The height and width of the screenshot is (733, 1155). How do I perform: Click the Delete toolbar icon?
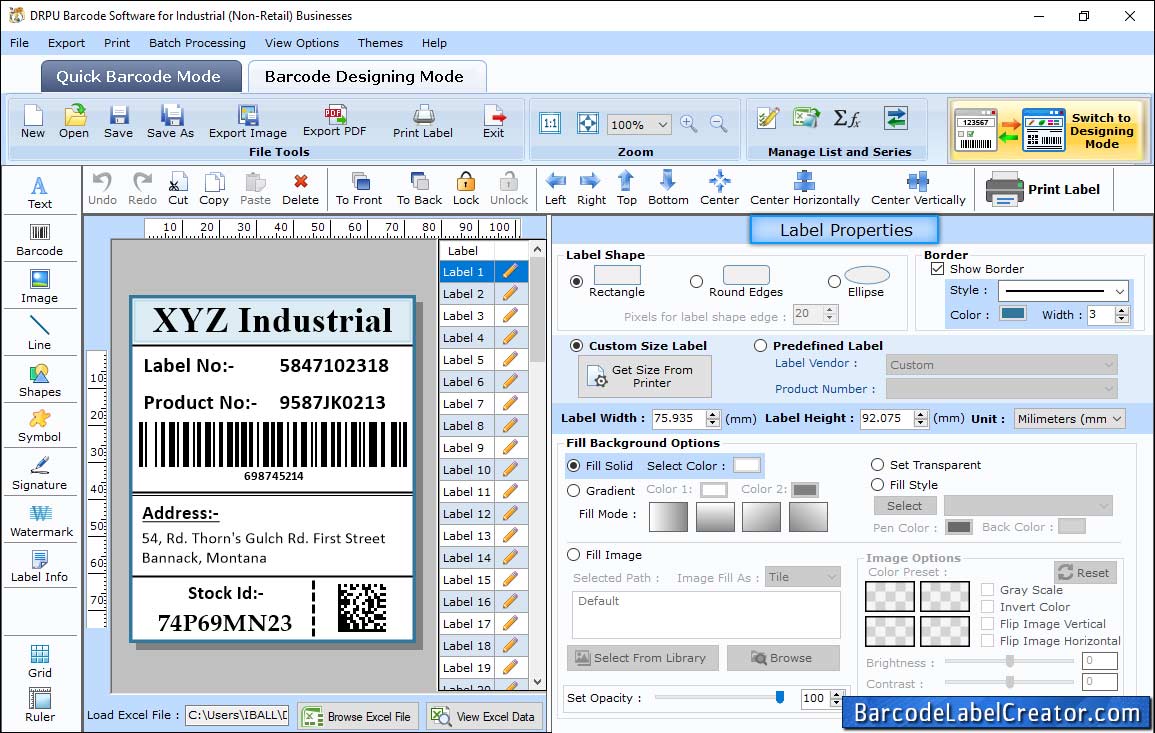click(x=301, y=189)
